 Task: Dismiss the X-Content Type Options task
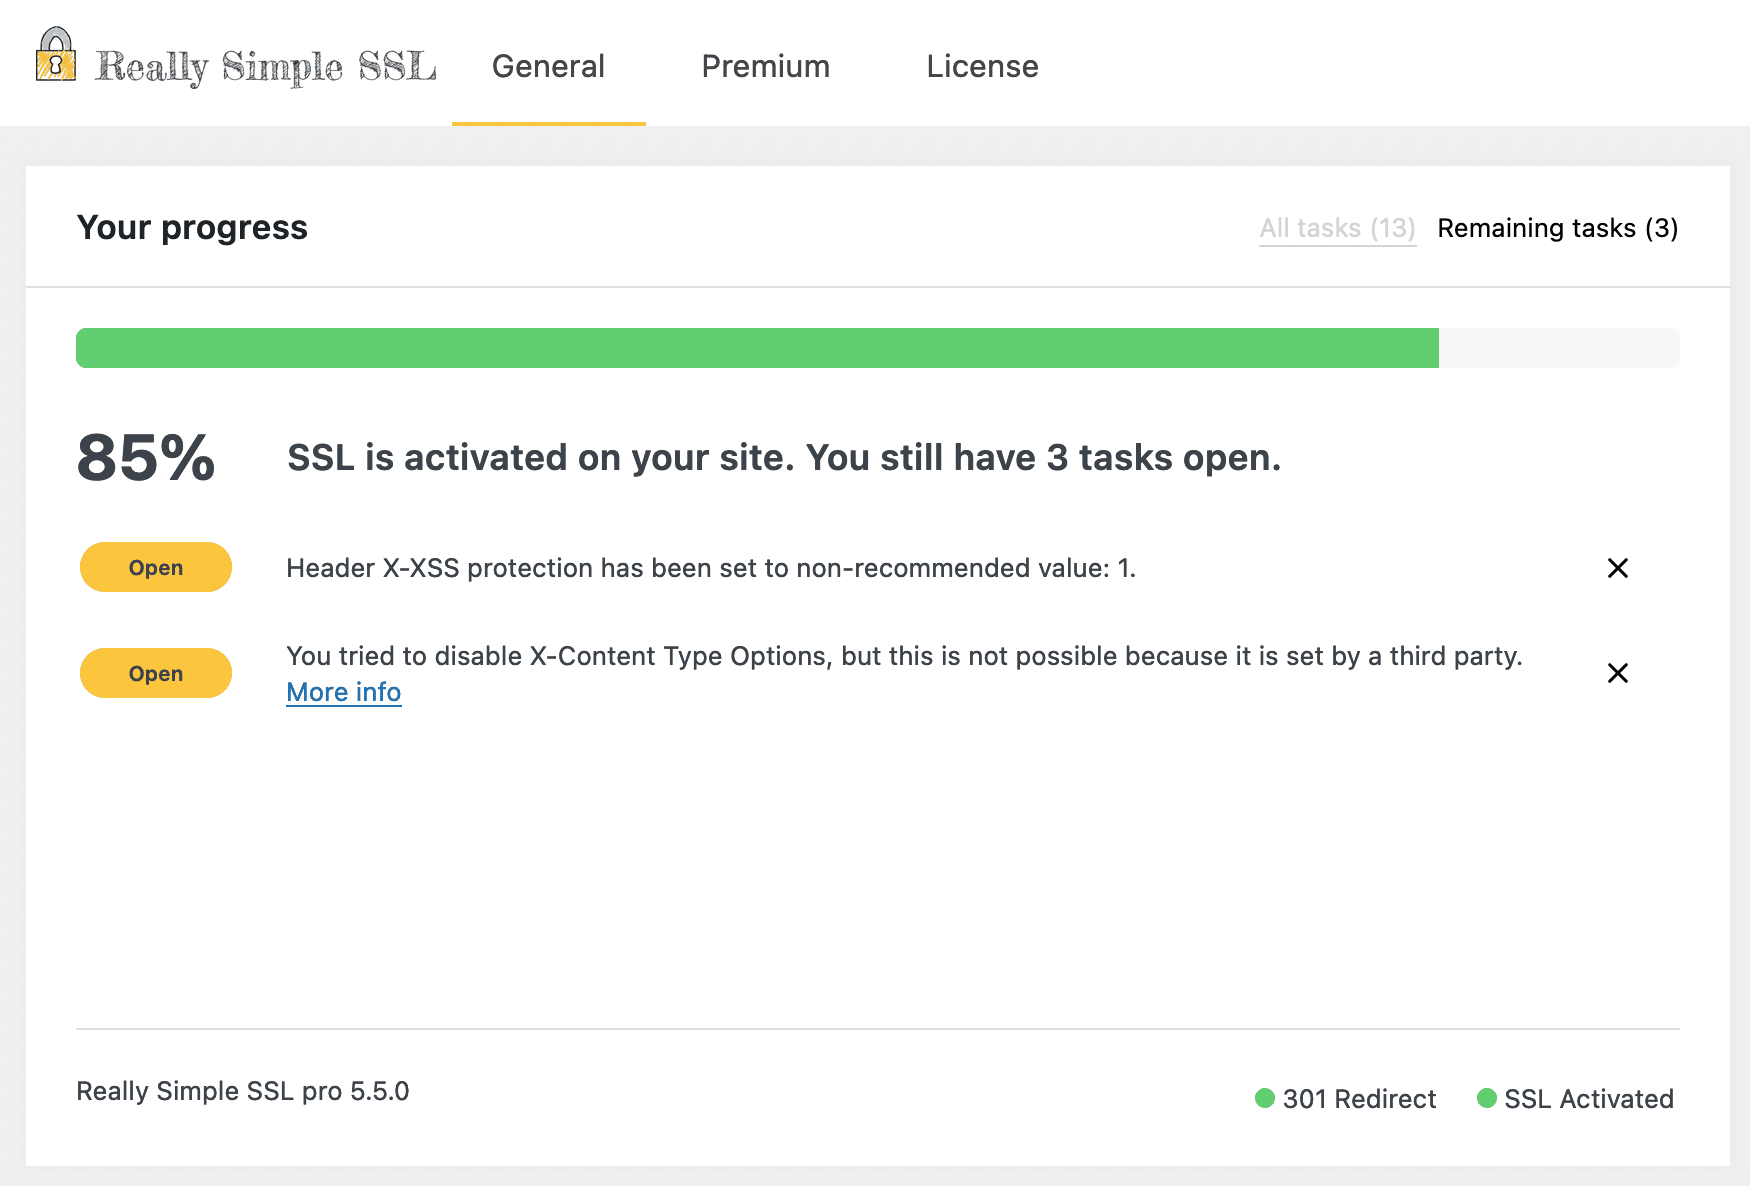coord(1617,673)
